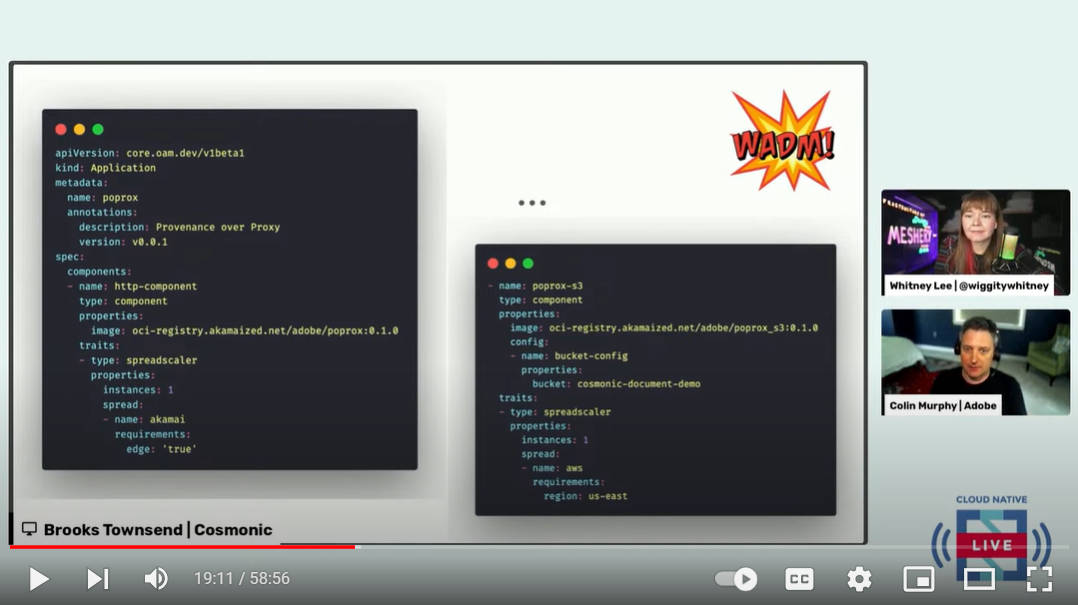
Task: Click the WADM! burst graphic
Action: (783, 142)
